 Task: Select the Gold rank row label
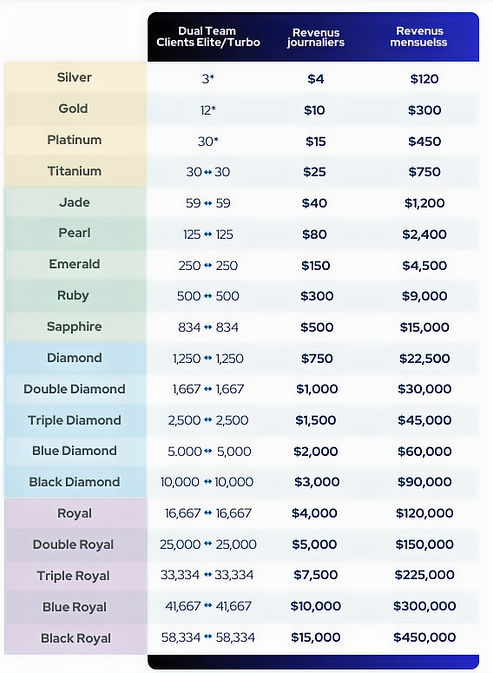click(x=73, y=109)
